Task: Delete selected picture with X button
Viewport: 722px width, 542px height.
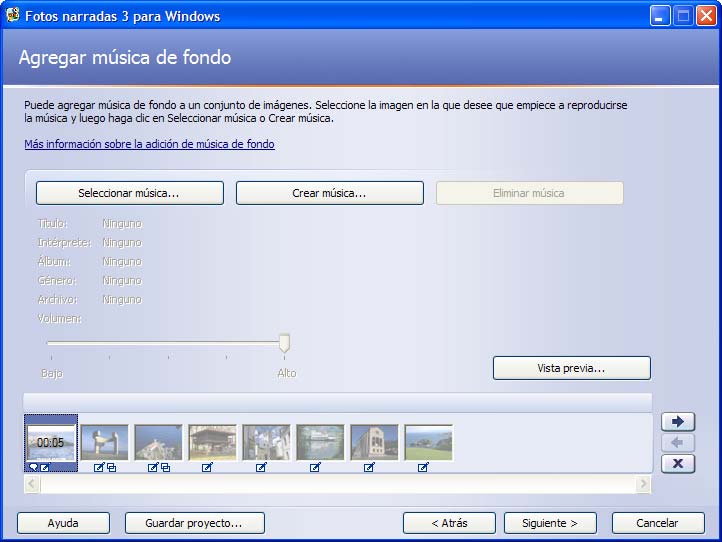Action: [x=678, y=464]
